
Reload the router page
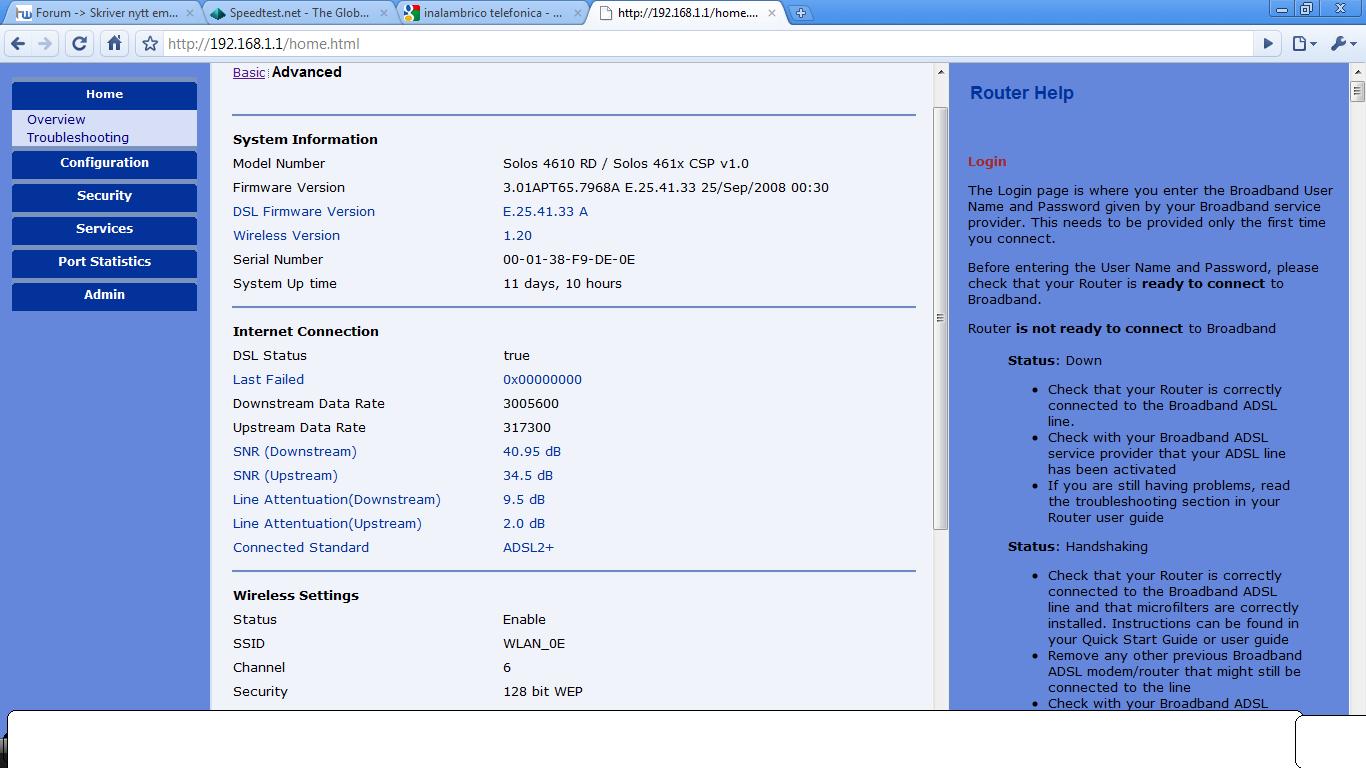[80, 43]
